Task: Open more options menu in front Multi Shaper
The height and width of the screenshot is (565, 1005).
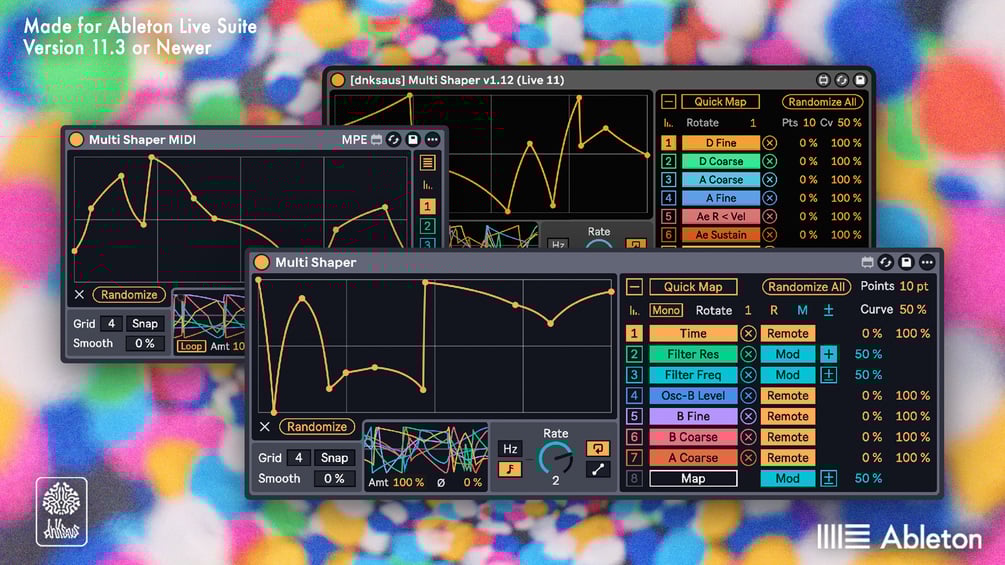Action: [x=927, y=262]
